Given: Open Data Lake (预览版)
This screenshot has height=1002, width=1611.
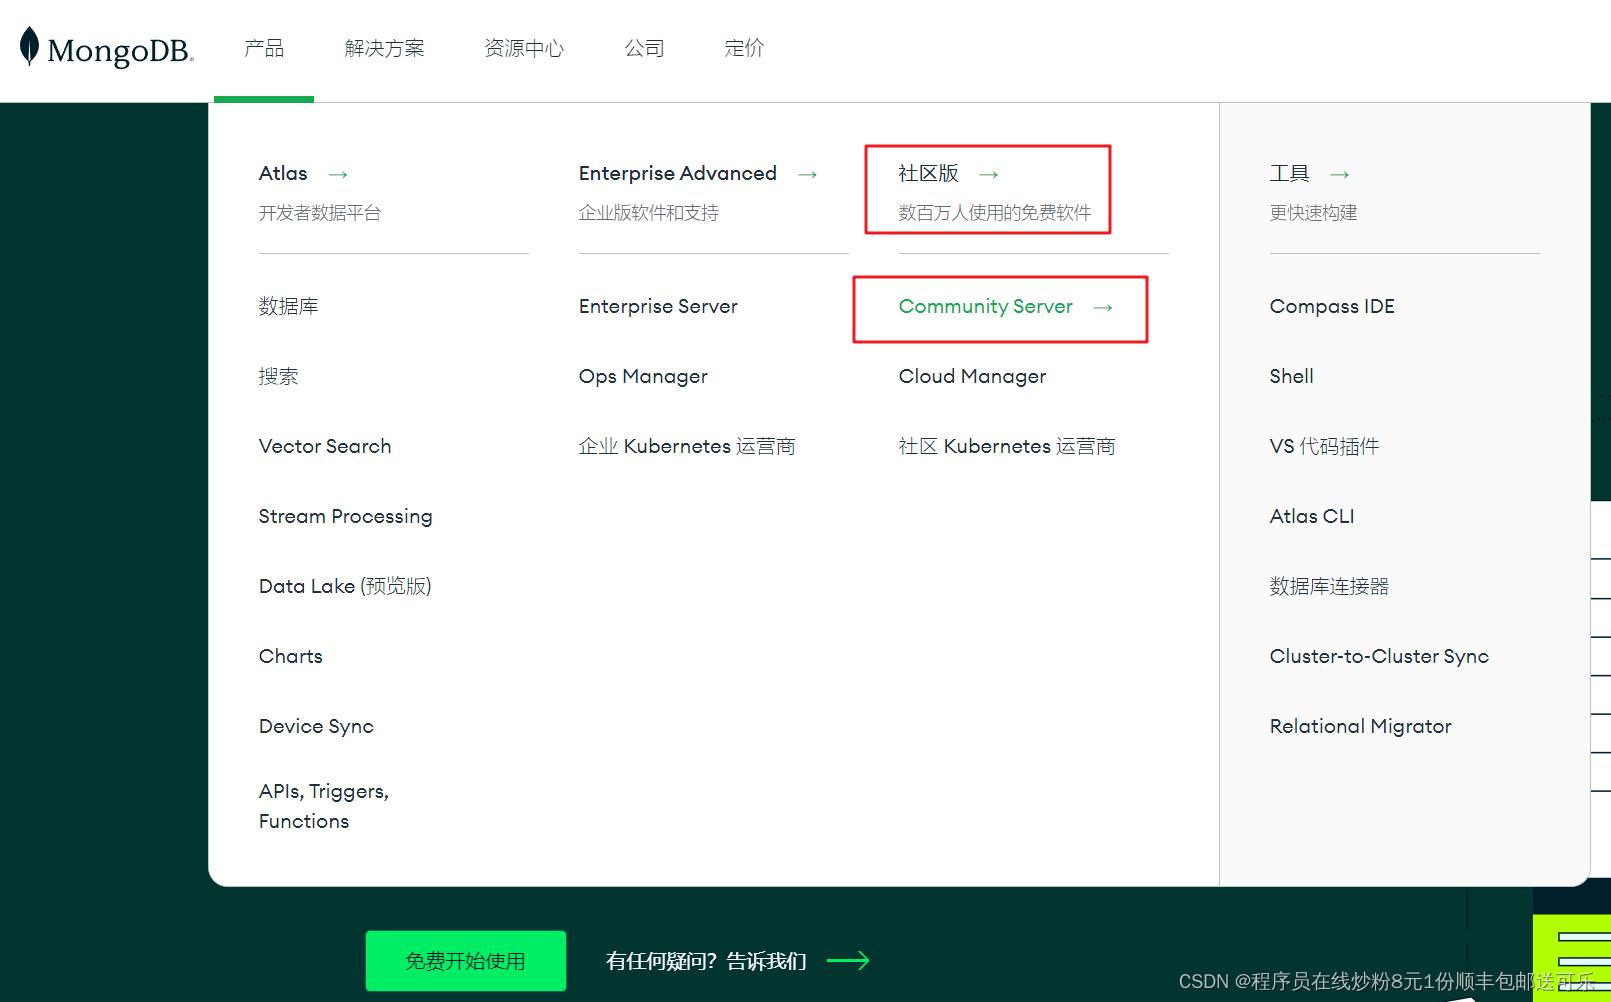Looking at the screenshot, I should tap(345, 586).
